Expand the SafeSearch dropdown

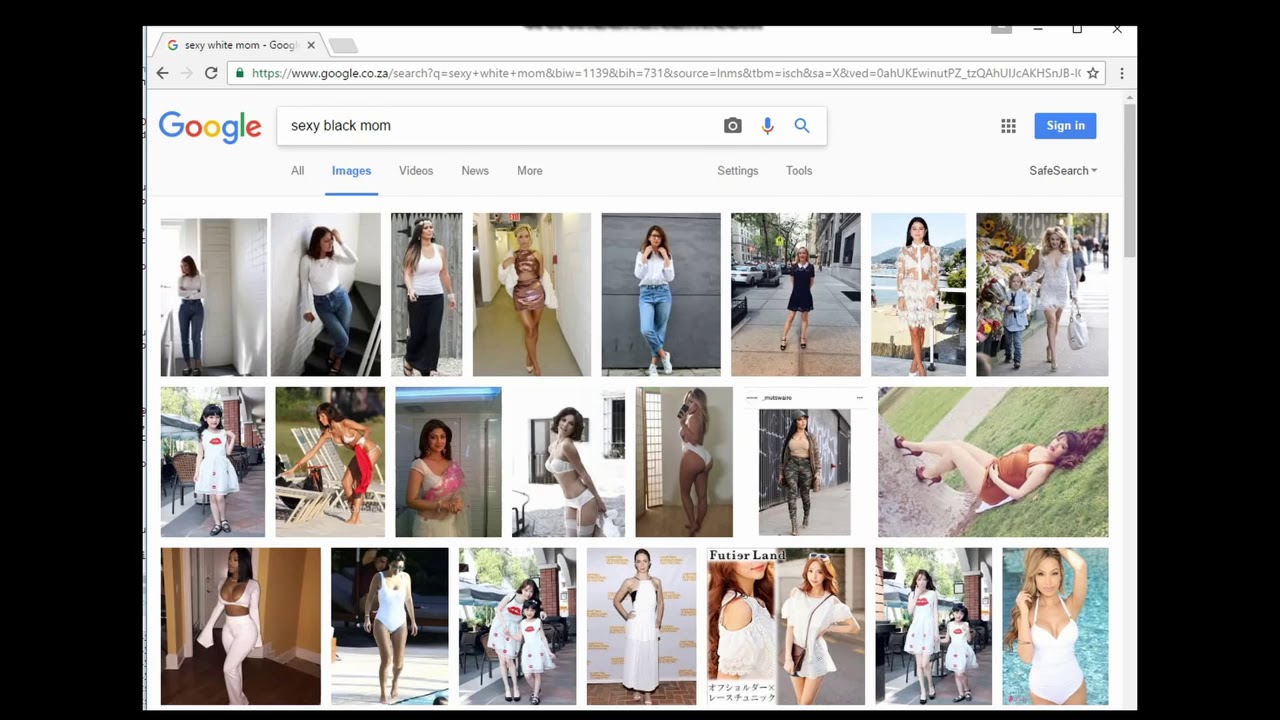(1063, 171)
